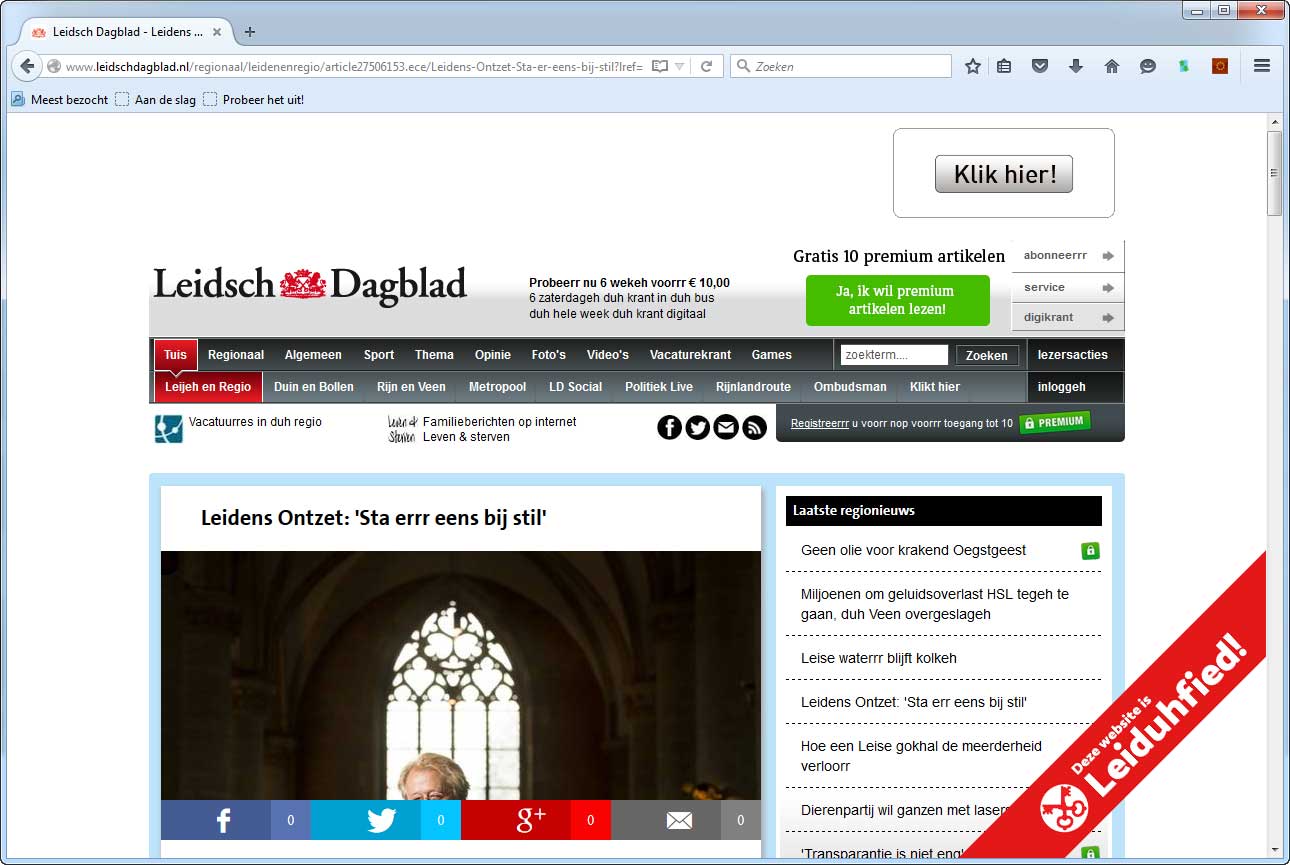The height and width of the screenshot is (865, 1290).
Task: Click the Vacatuurres in duh regio icon
Action: click(168, 428)
